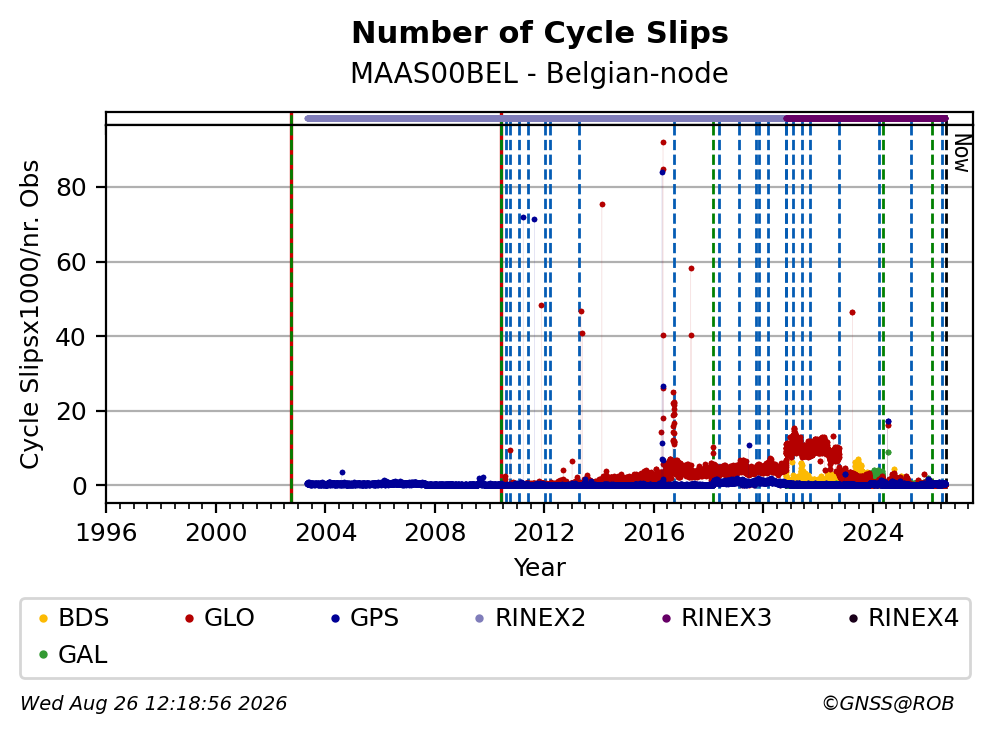Click the RINEX4 dark legend marker

click(853, 618)
